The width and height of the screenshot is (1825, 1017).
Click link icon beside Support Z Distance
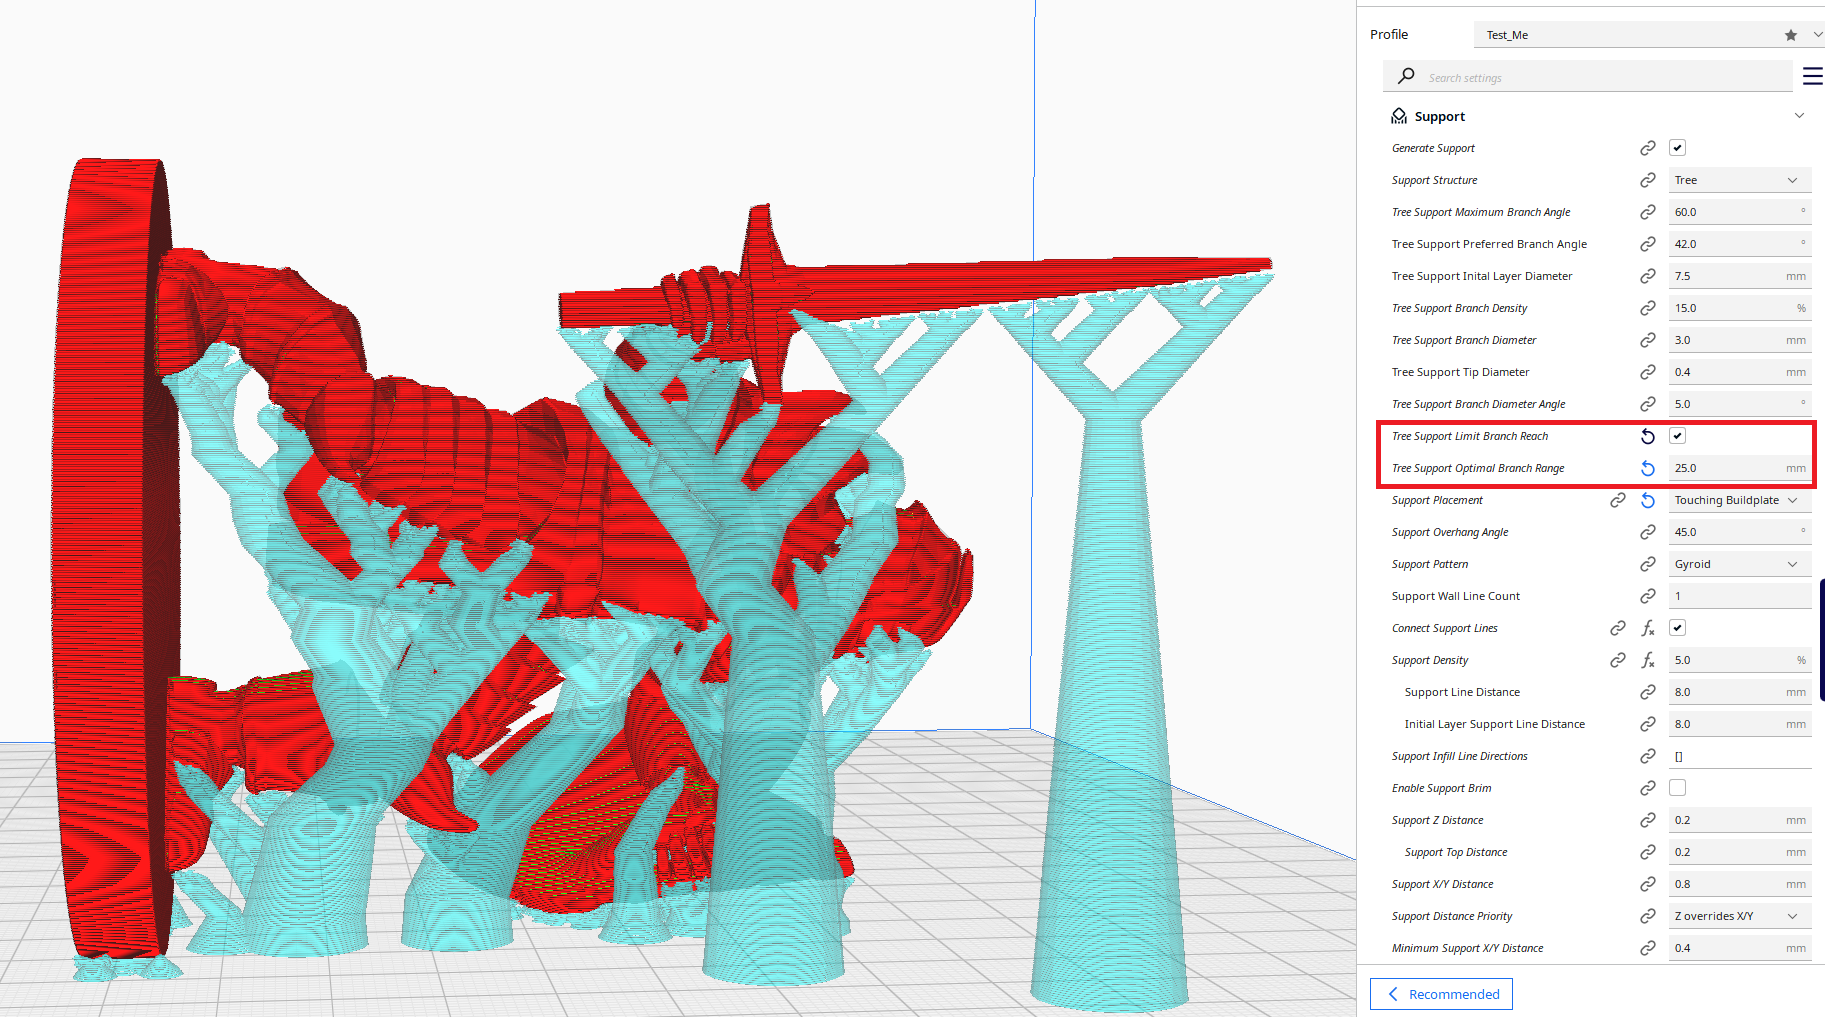(x=1647, y=820)
